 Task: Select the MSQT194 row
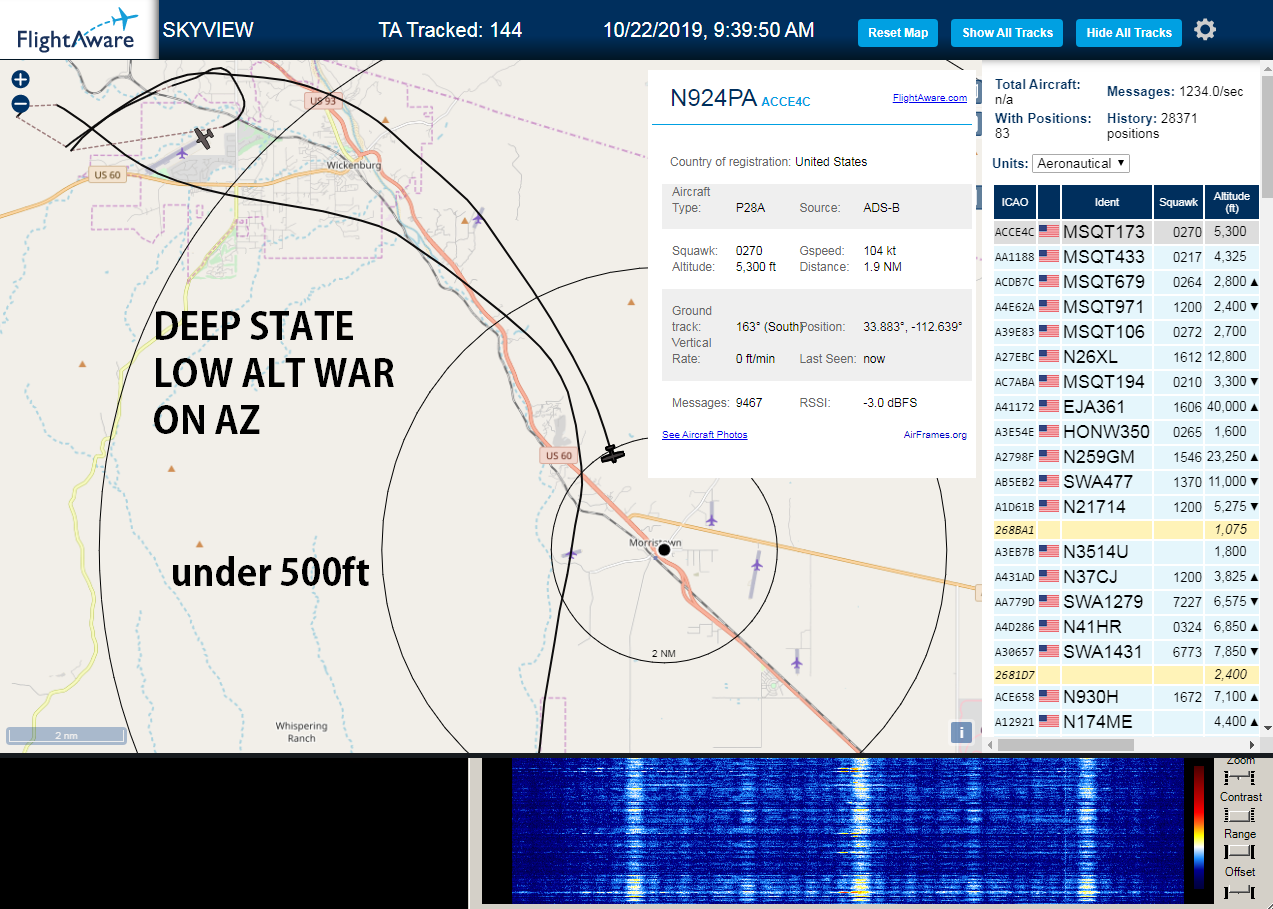tap(1127, 382)
